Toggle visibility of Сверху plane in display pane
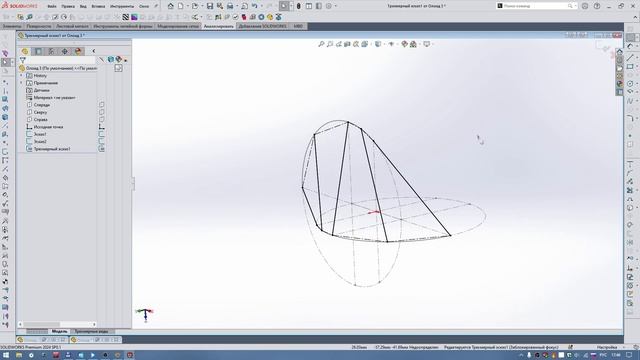Screen dimensions: 640x360 coord(102,112)
